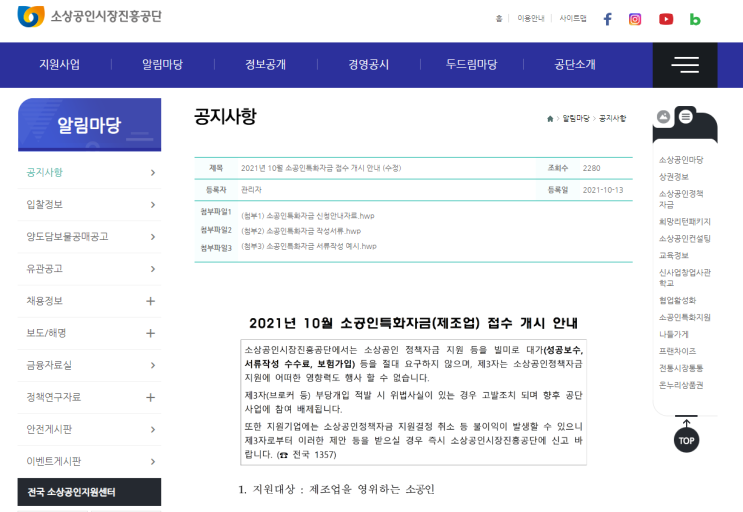
Task: Open the 경영공시 main menu
Action: 369,64
